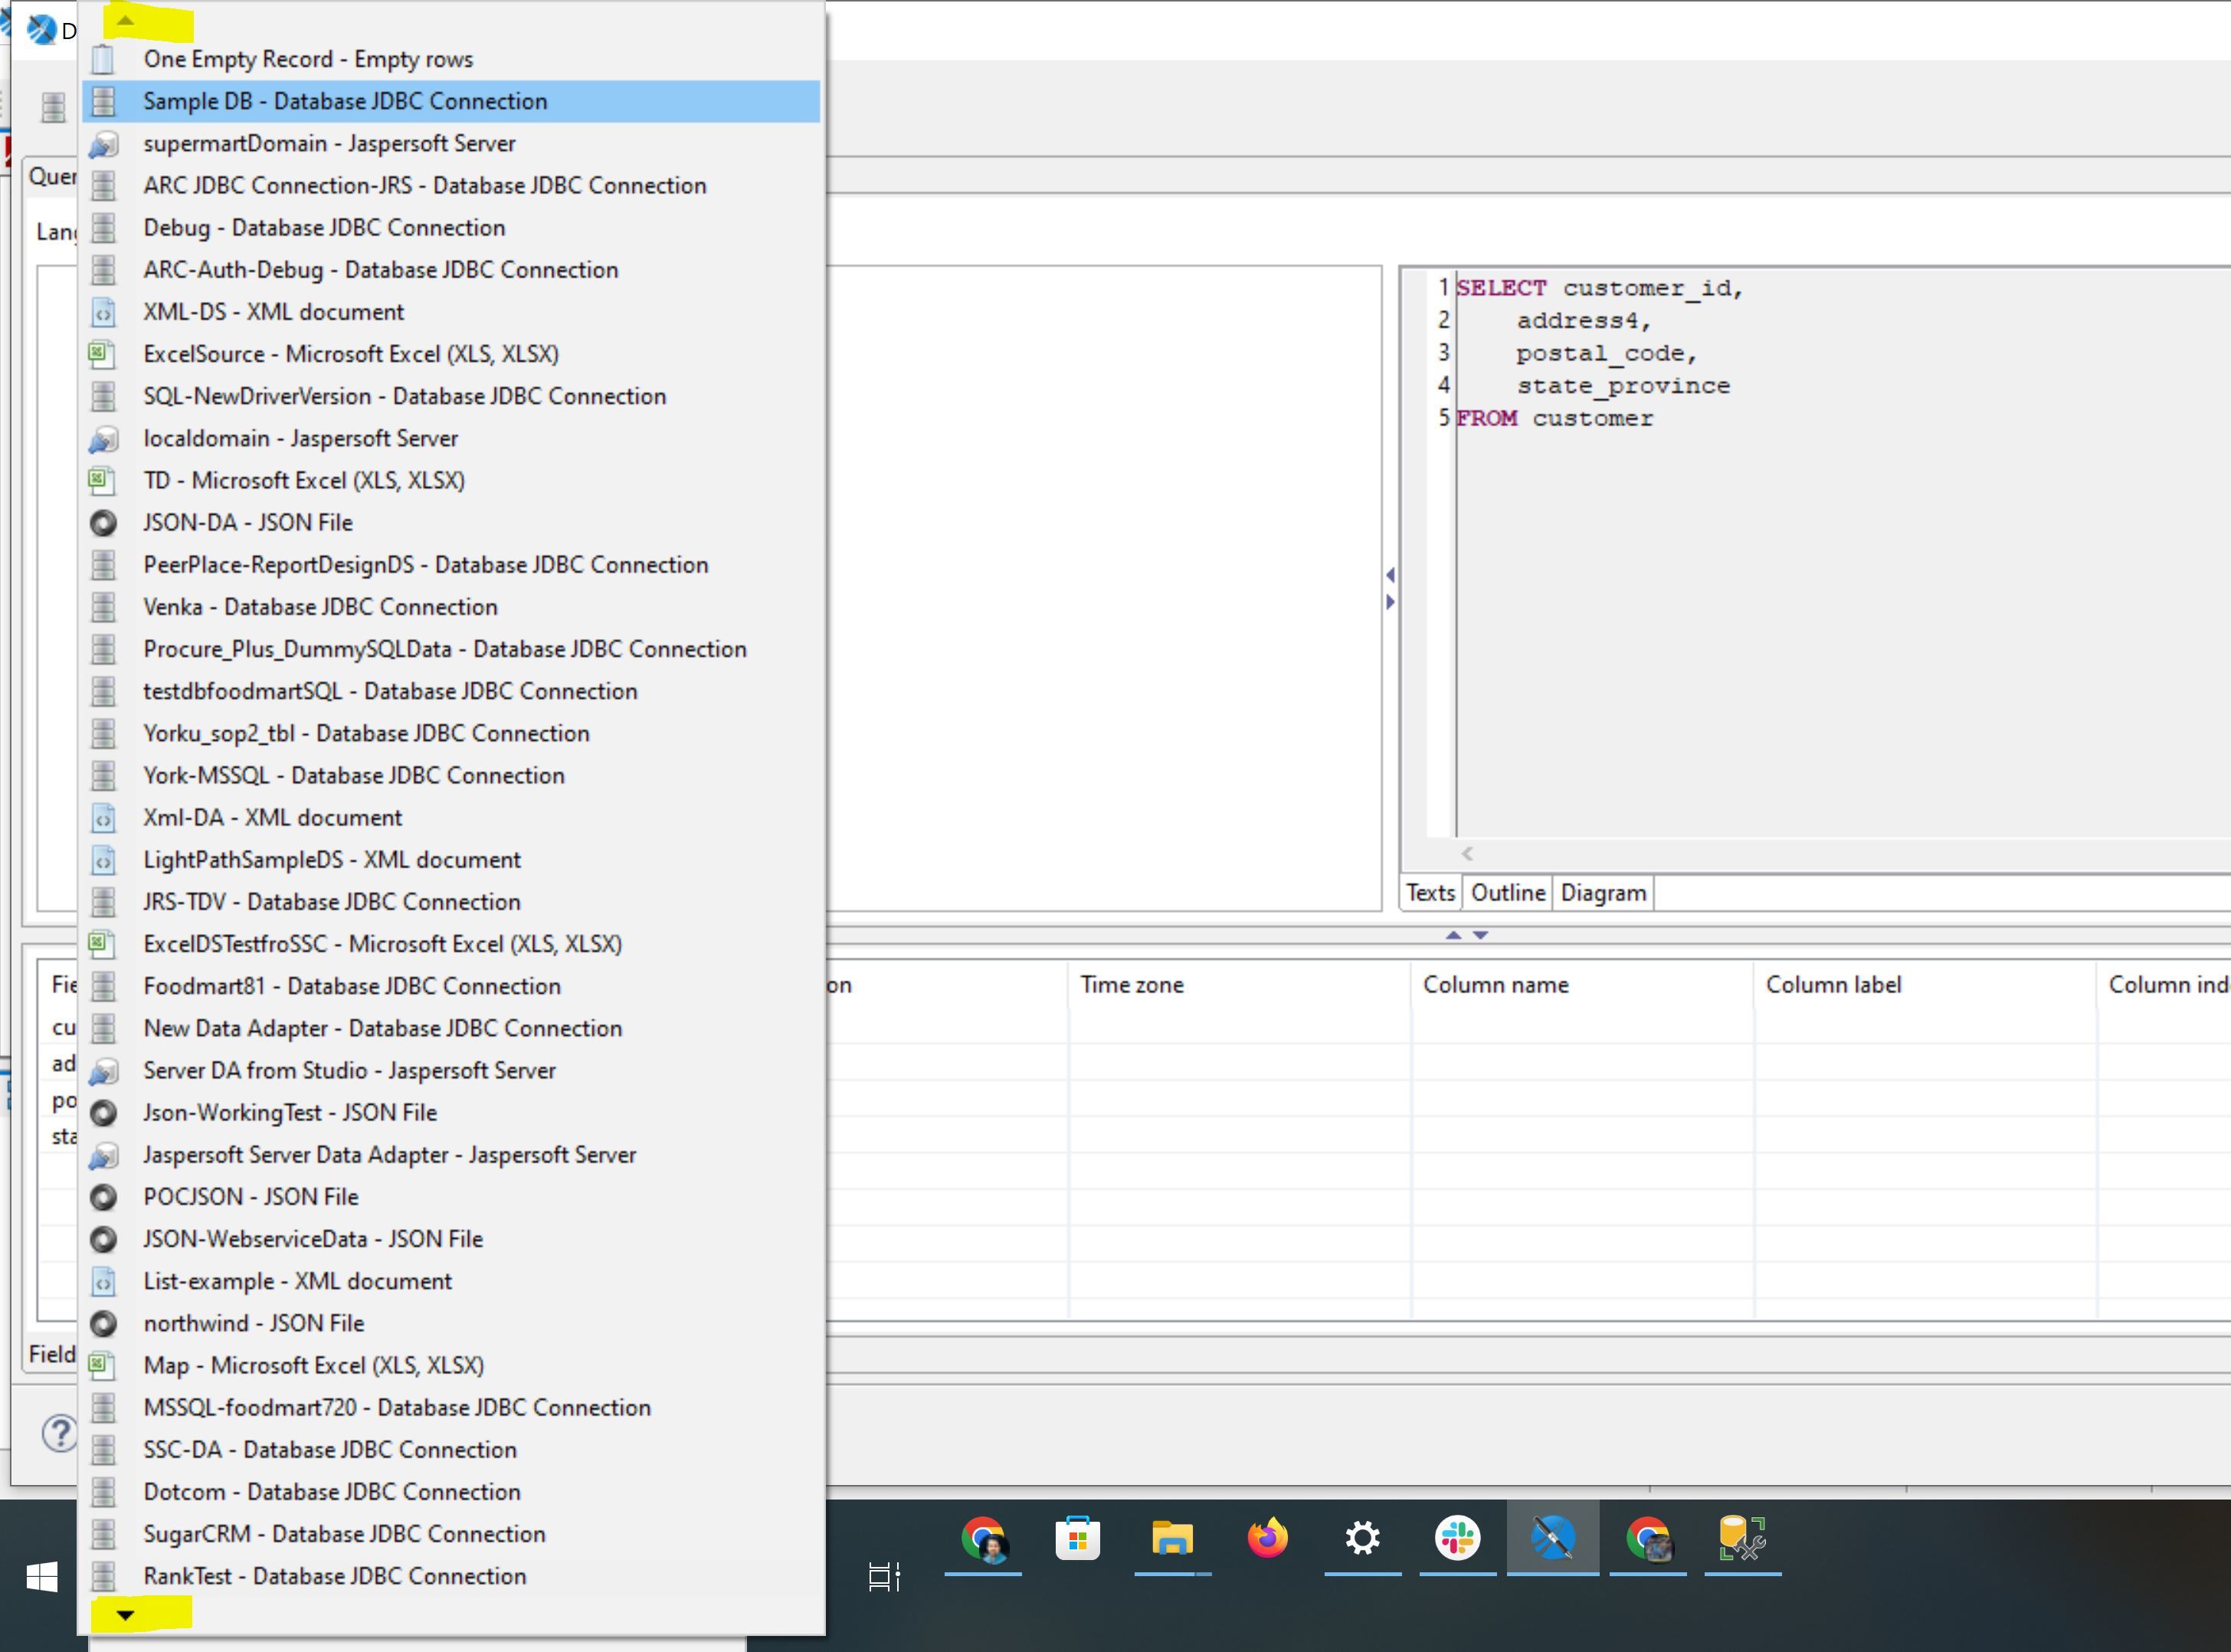Click the Column name header
Viewport: 2231px width, 1652px height.
click(x=1582, y=984)
